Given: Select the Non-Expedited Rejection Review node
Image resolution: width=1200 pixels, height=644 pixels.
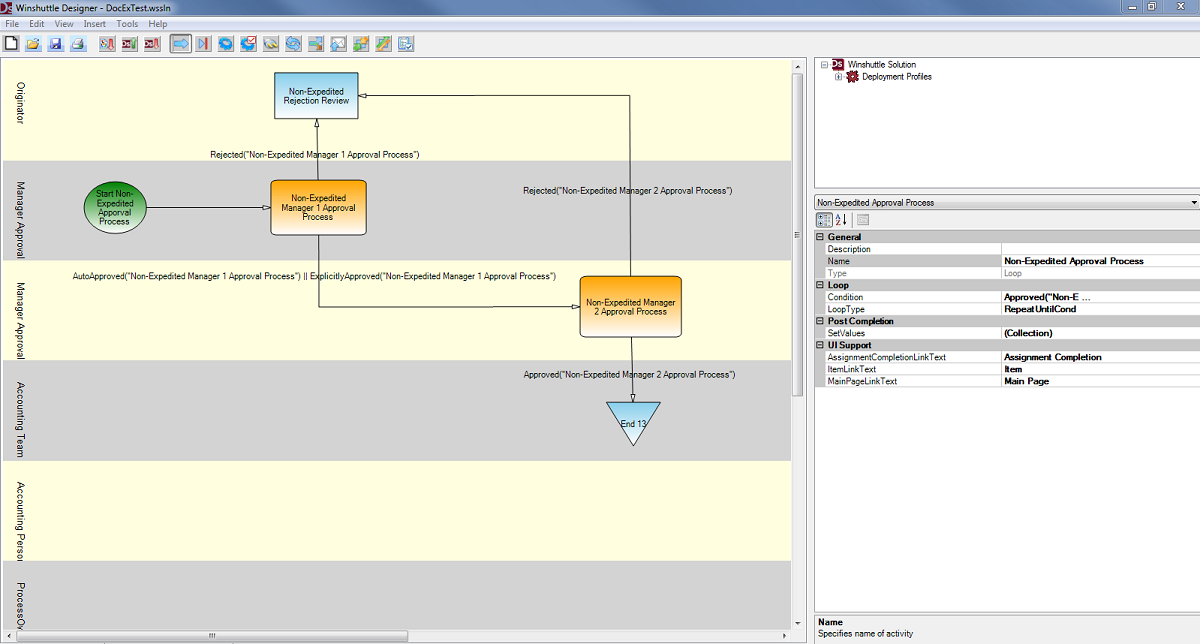Looking at the screenshot, I should [316, 96].
